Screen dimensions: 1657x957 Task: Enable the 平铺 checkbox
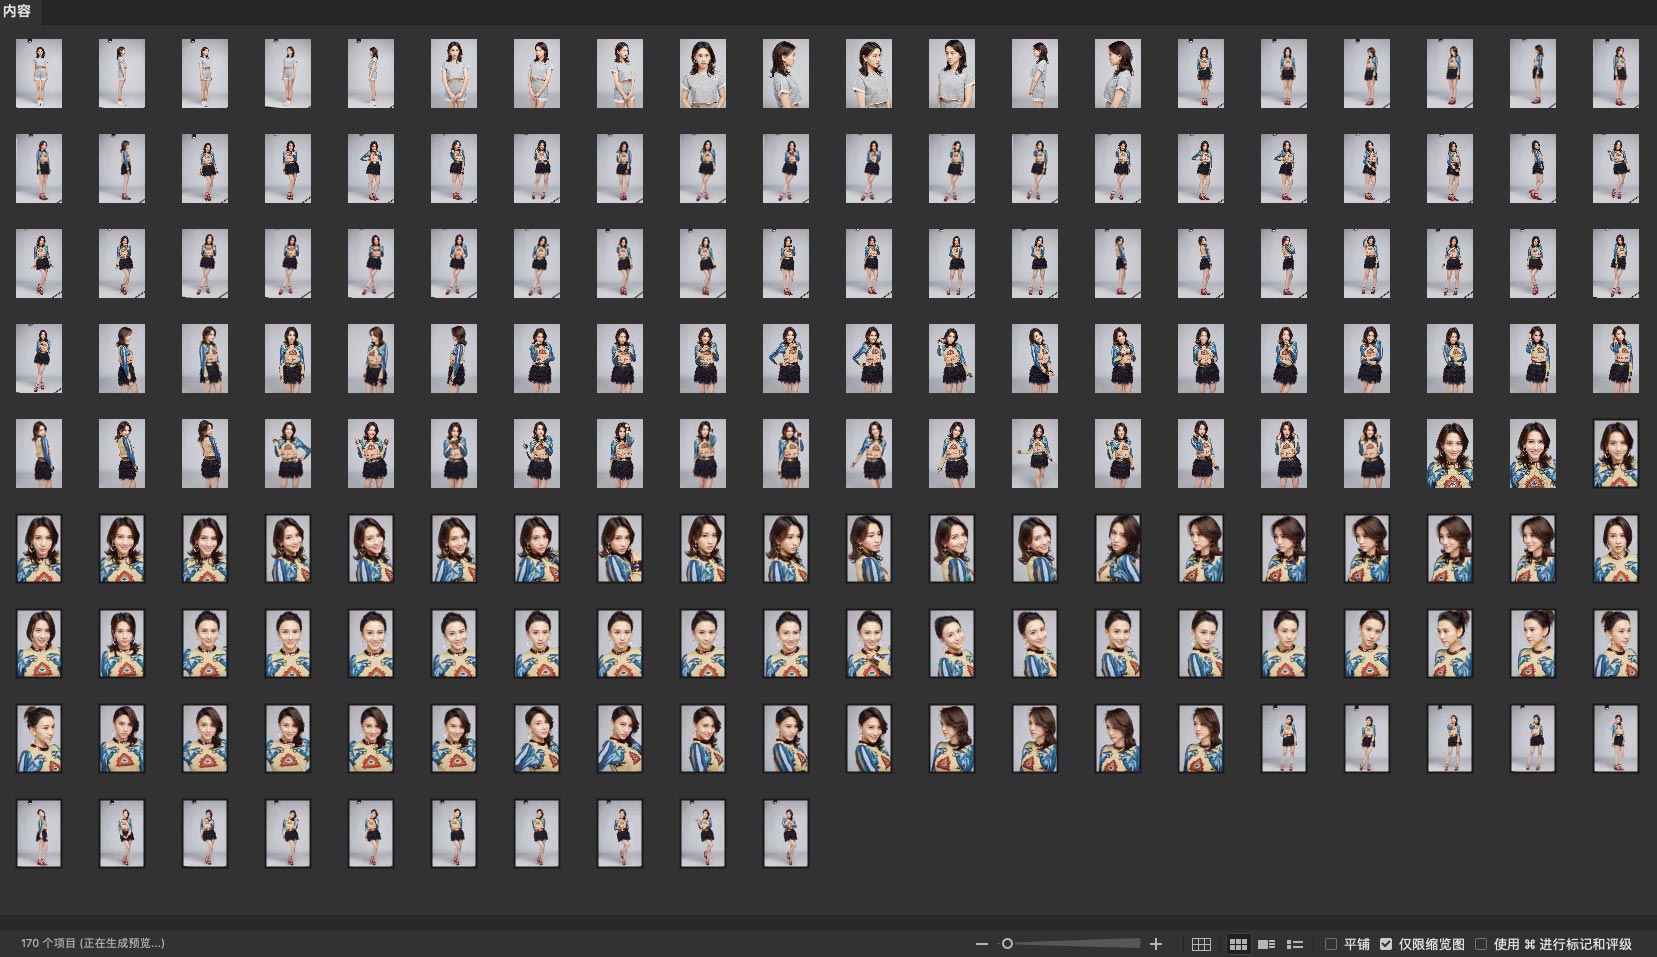pos(1331,944)
